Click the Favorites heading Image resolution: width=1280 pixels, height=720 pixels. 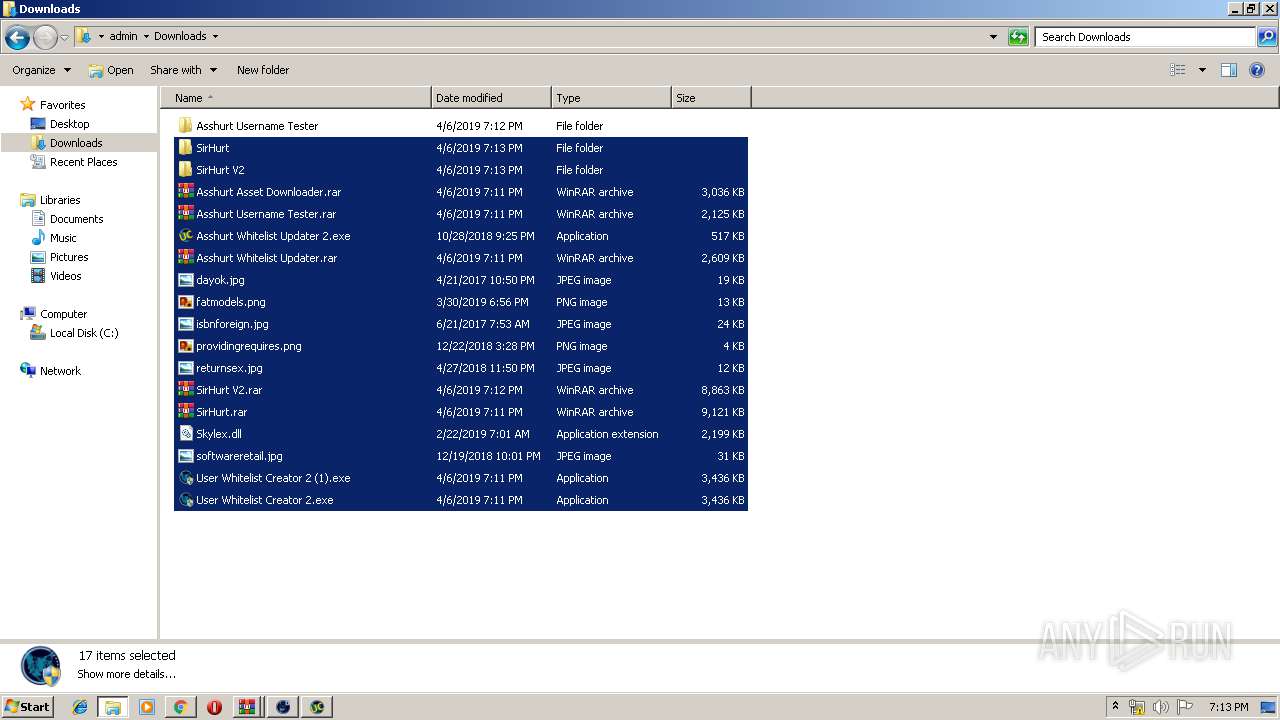[x=62, y=105]
